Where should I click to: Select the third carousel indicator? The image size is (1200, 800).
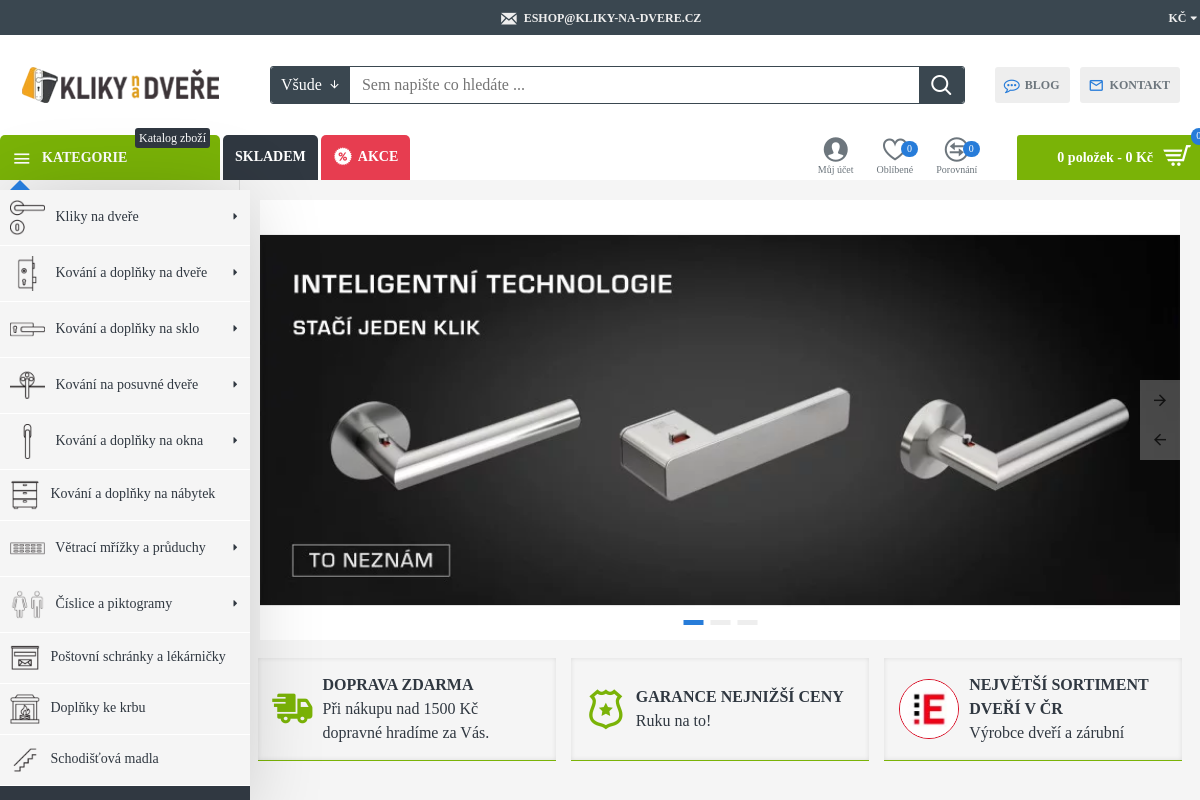pos(747,622)
